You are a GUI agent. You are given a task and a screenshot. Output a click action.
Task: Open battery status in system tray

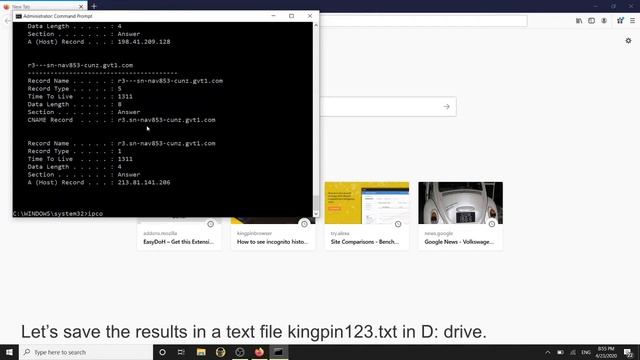[560, 352]
